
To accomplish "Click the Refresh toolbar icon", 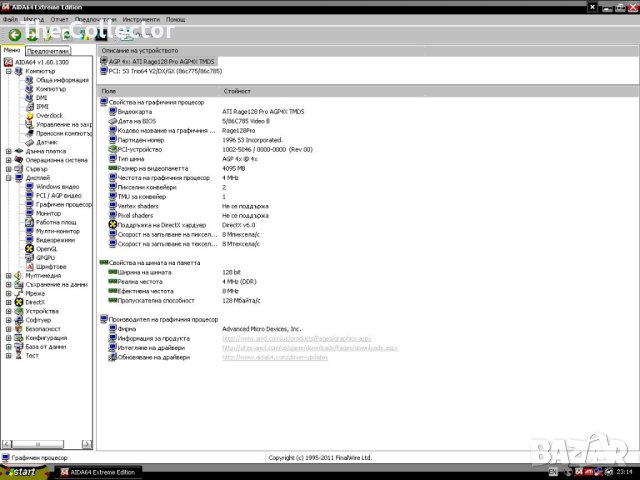I will 67,35.
